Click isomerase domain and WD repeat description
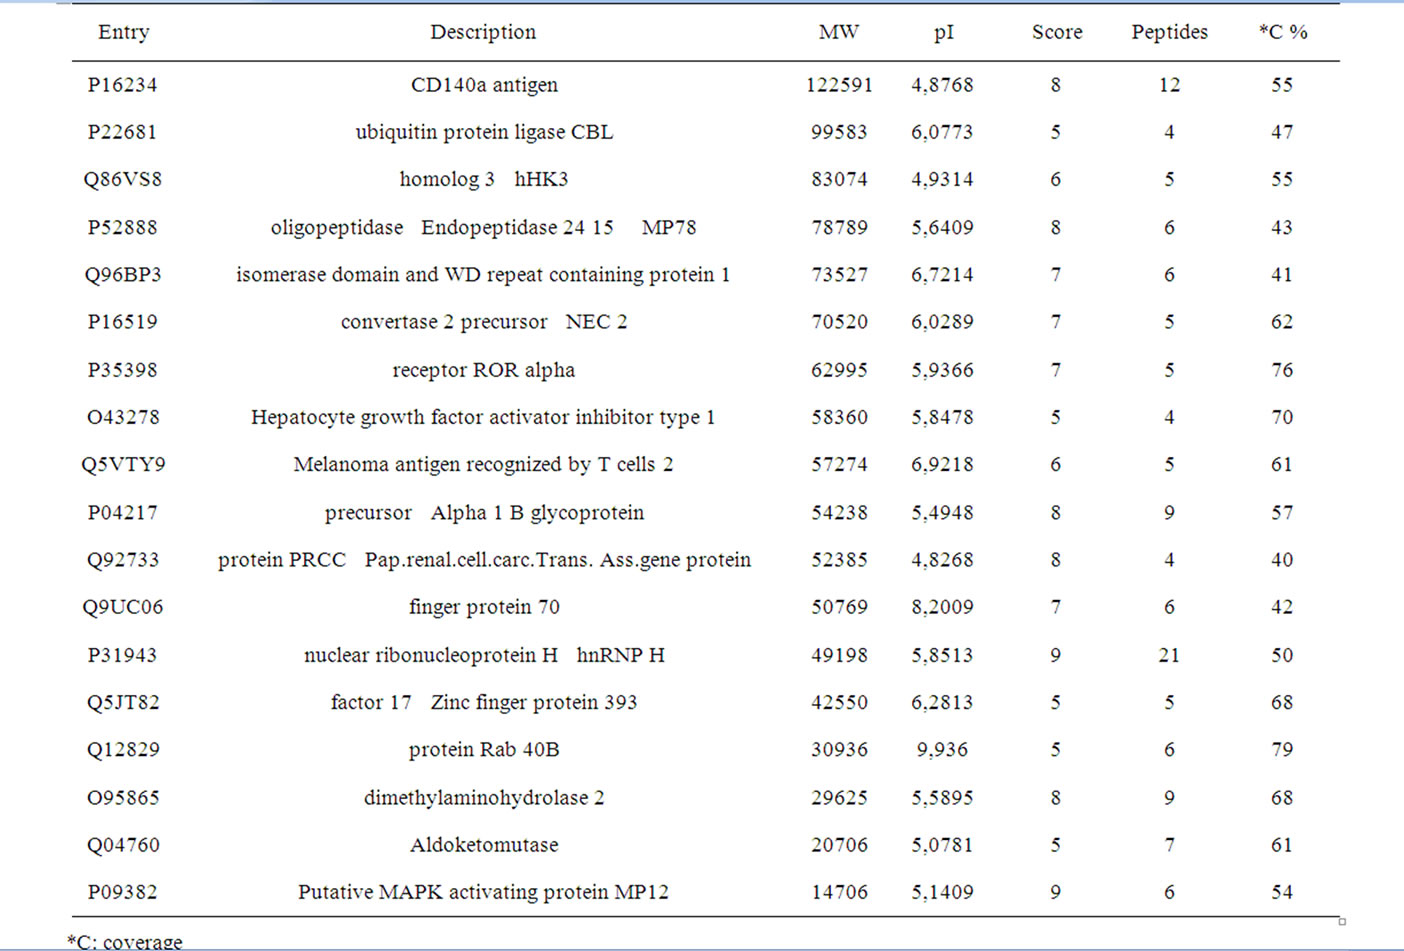Screen dimensions: 1404x951 click(483, 274)
